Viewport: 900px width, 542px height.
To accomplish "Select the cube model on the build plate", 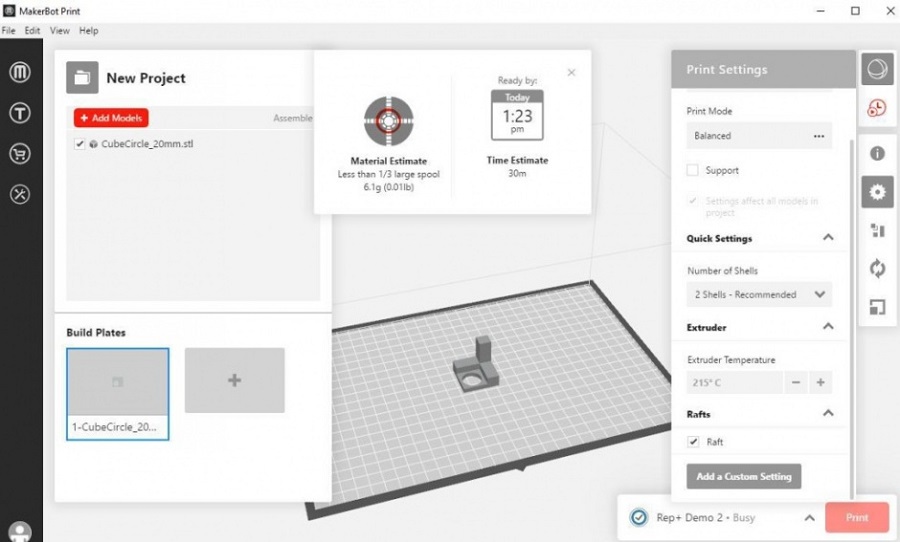I will tap(476, 365).
